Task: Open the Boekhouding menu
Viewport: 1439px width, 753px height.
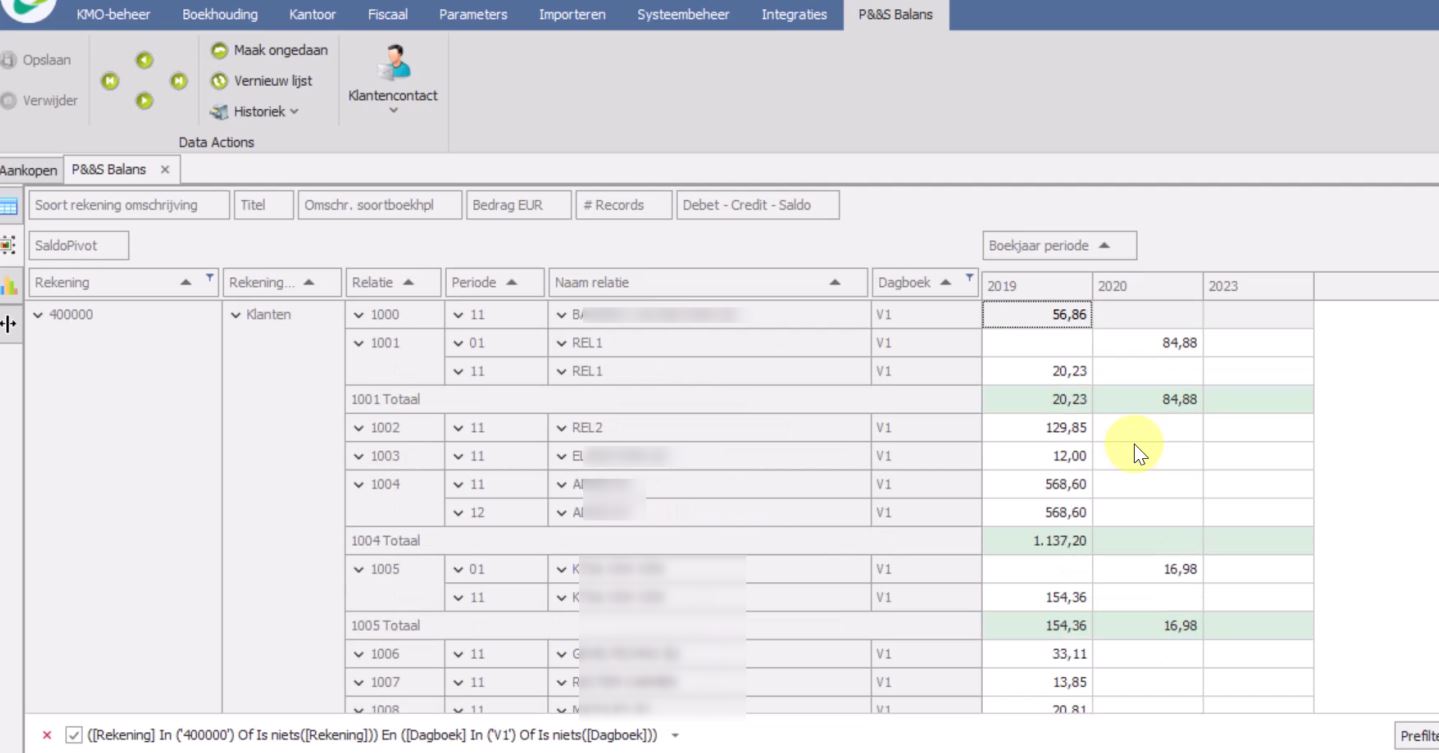Action: [x=220, y=14]
